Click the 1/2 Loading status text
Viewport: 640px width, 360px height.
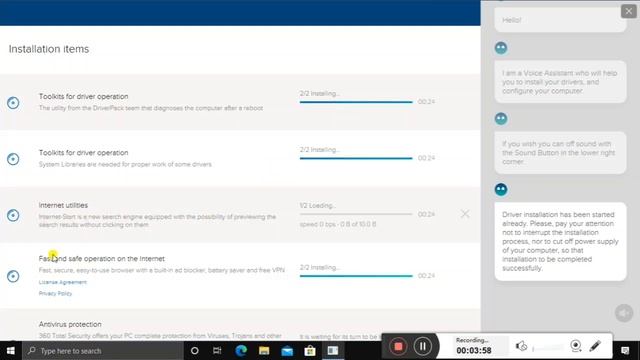(318, 205)
